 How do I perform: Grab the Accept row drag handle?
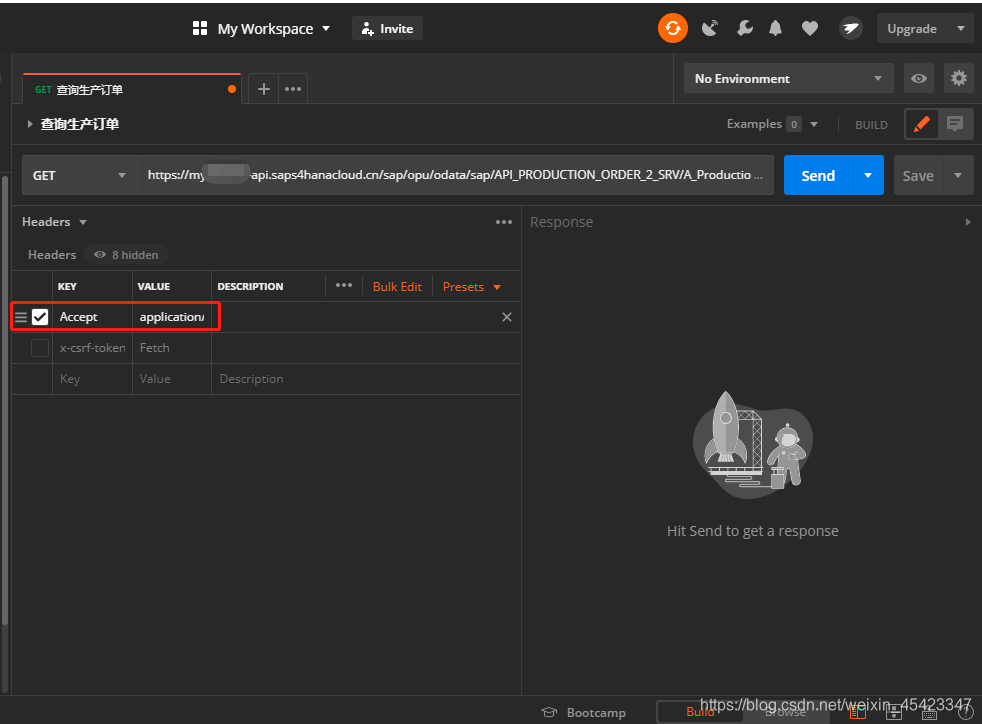tap(21, 317)
